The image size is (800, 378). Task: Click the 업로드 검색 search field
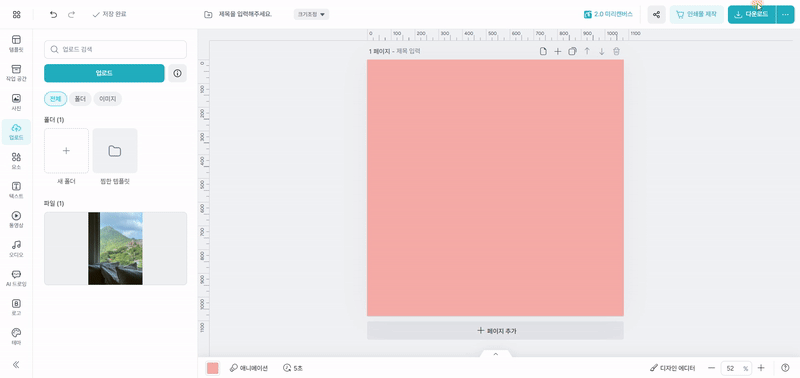(115, 49)
